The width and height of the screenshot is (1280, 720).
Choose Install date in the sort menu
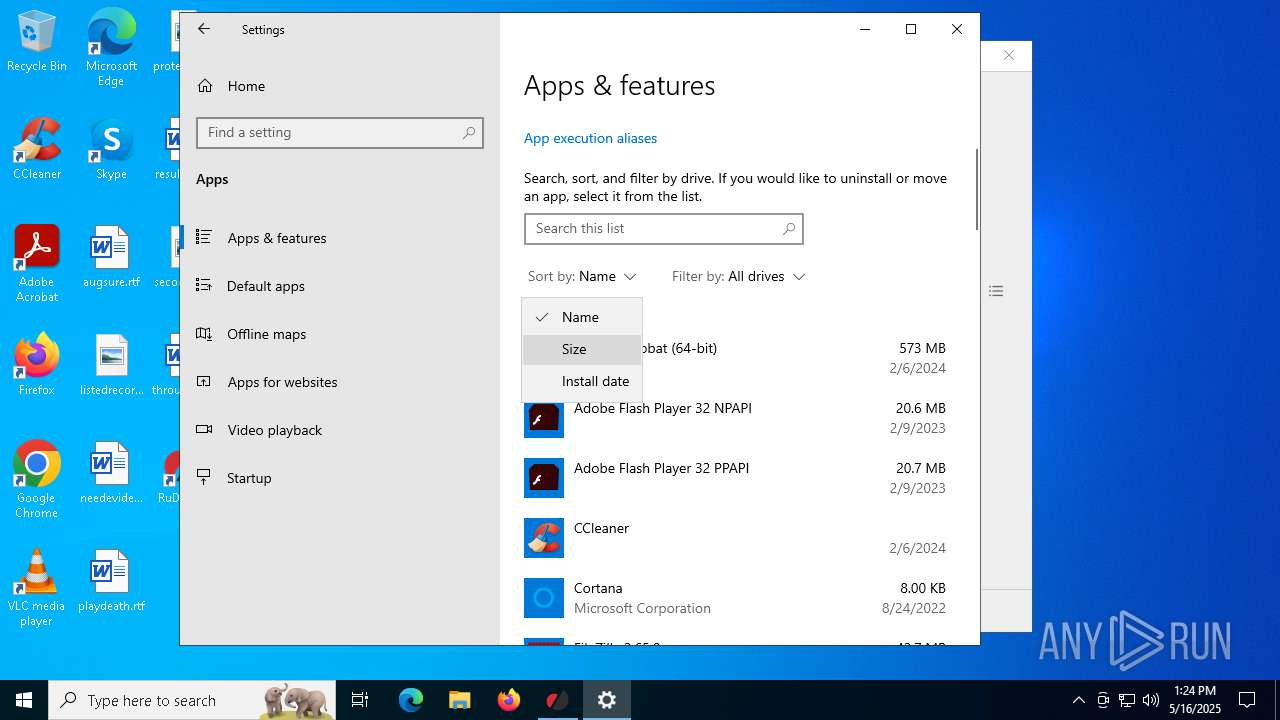coord(582,381)
